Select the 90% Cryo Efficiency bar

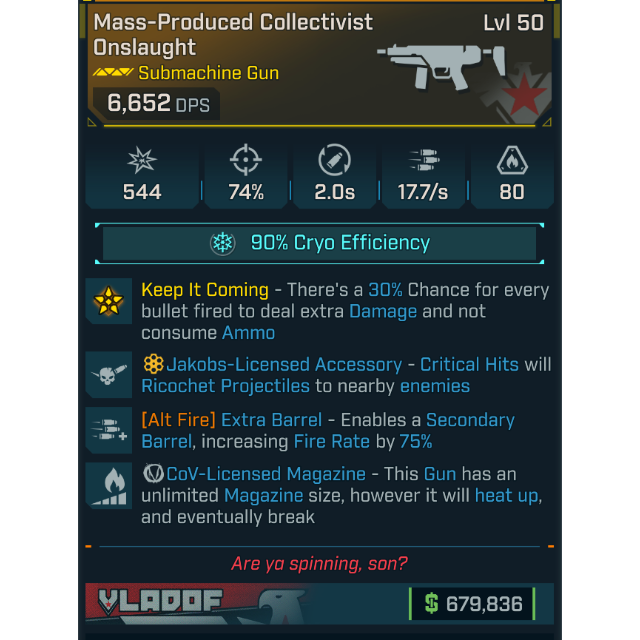point(319,243)
